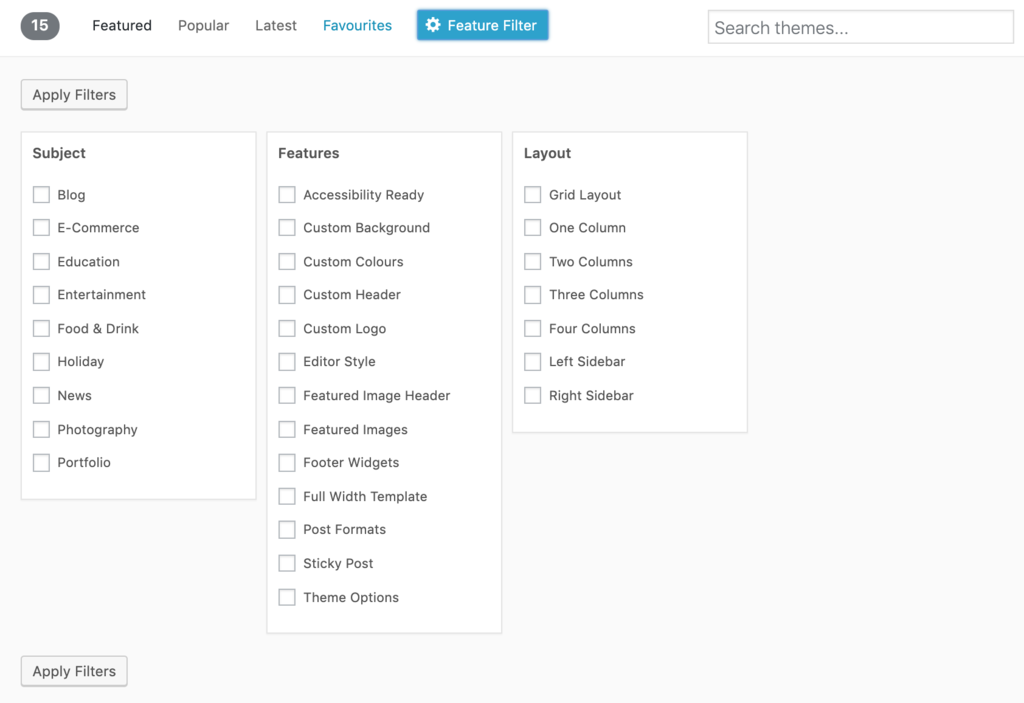The width and height of the screenshot is (1024, 703).
Task: Enable the Photography subject filter
Action: click(41, 429)
